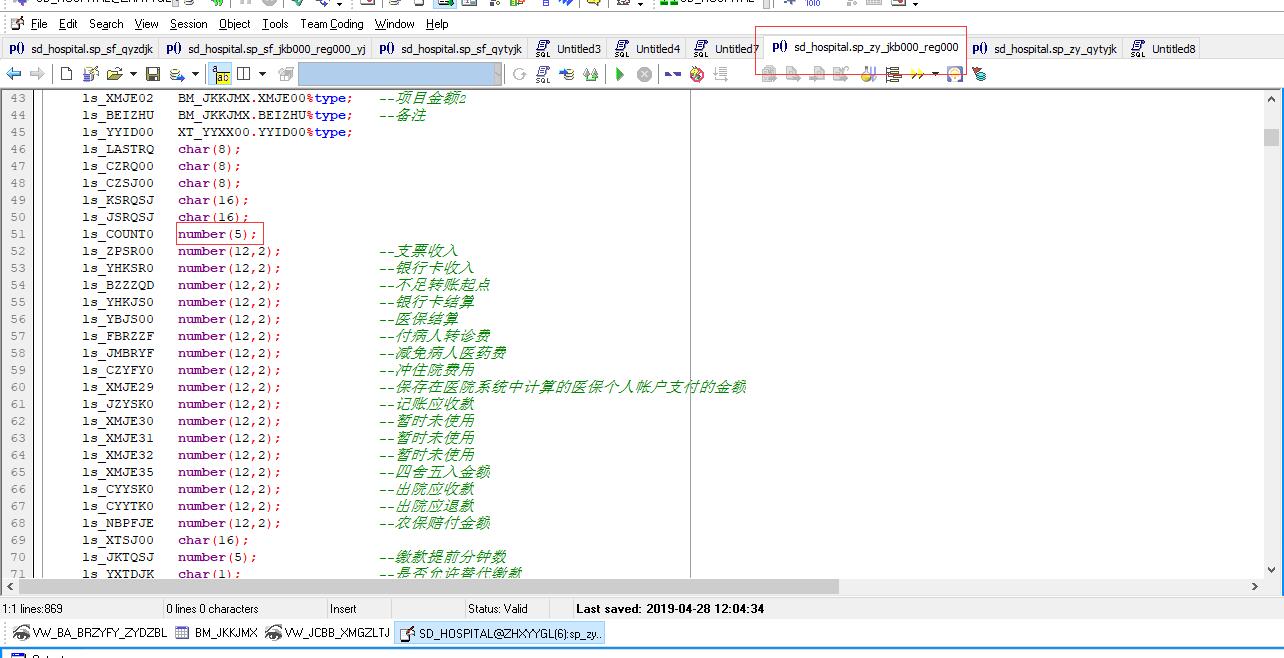Click 'ls_JKTQSJ' on line 70
This screenshot has width=1284, height=658.
tap(118, 557)
